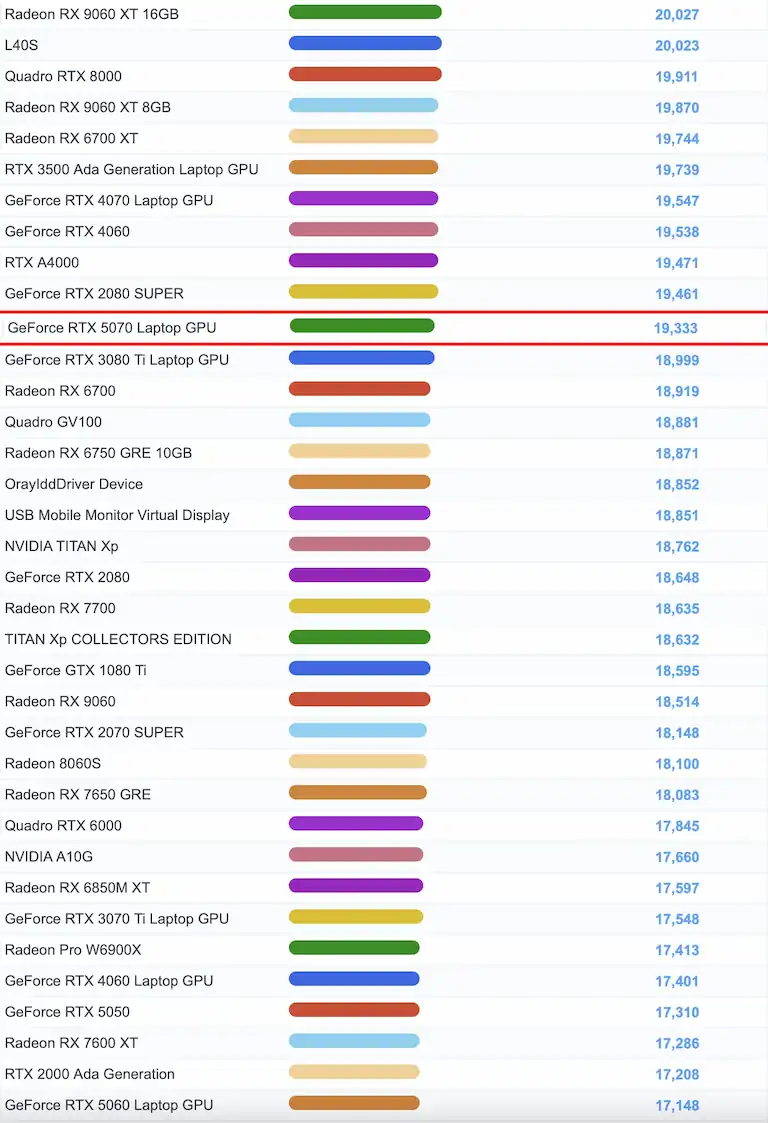Select Quadro RTX 8000 in the list
Viewport: 768px width, 1123px height.
pos(63,76)
